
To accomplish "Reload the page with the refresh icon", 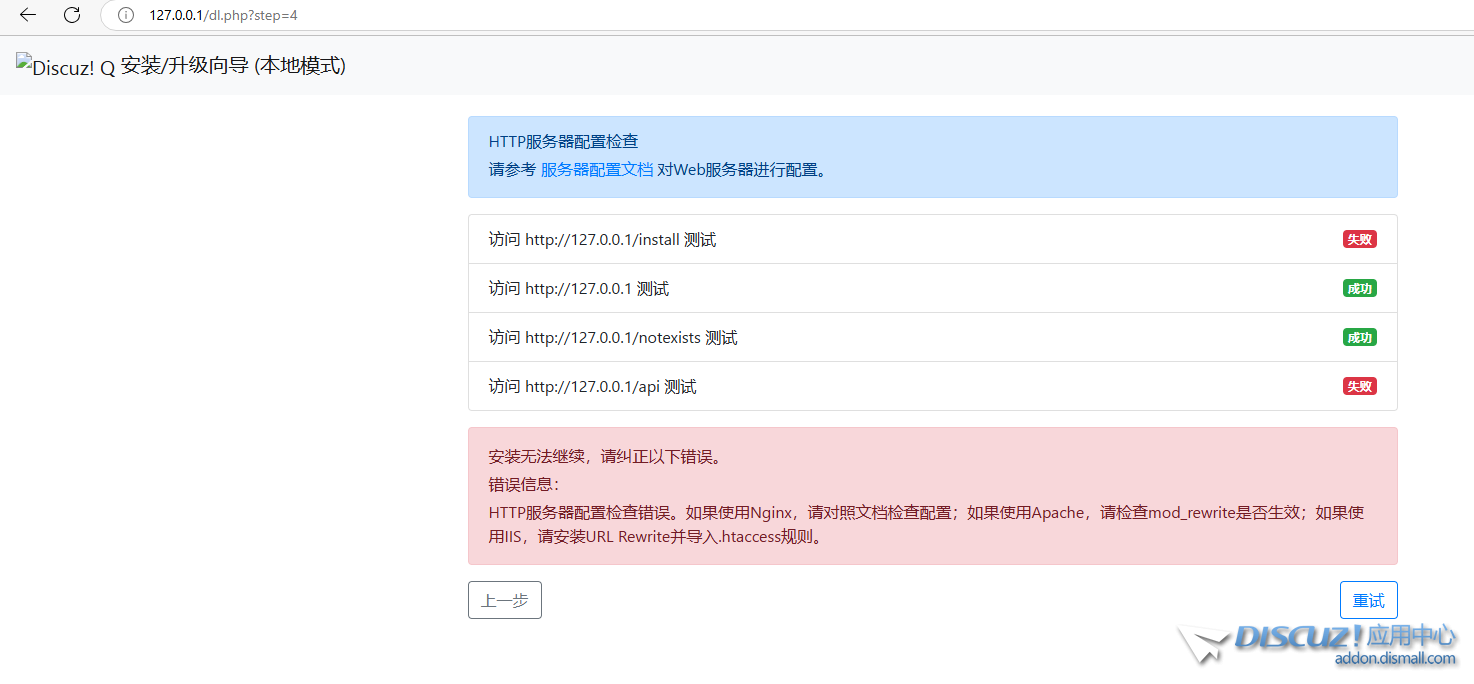I will coord(72,15).
